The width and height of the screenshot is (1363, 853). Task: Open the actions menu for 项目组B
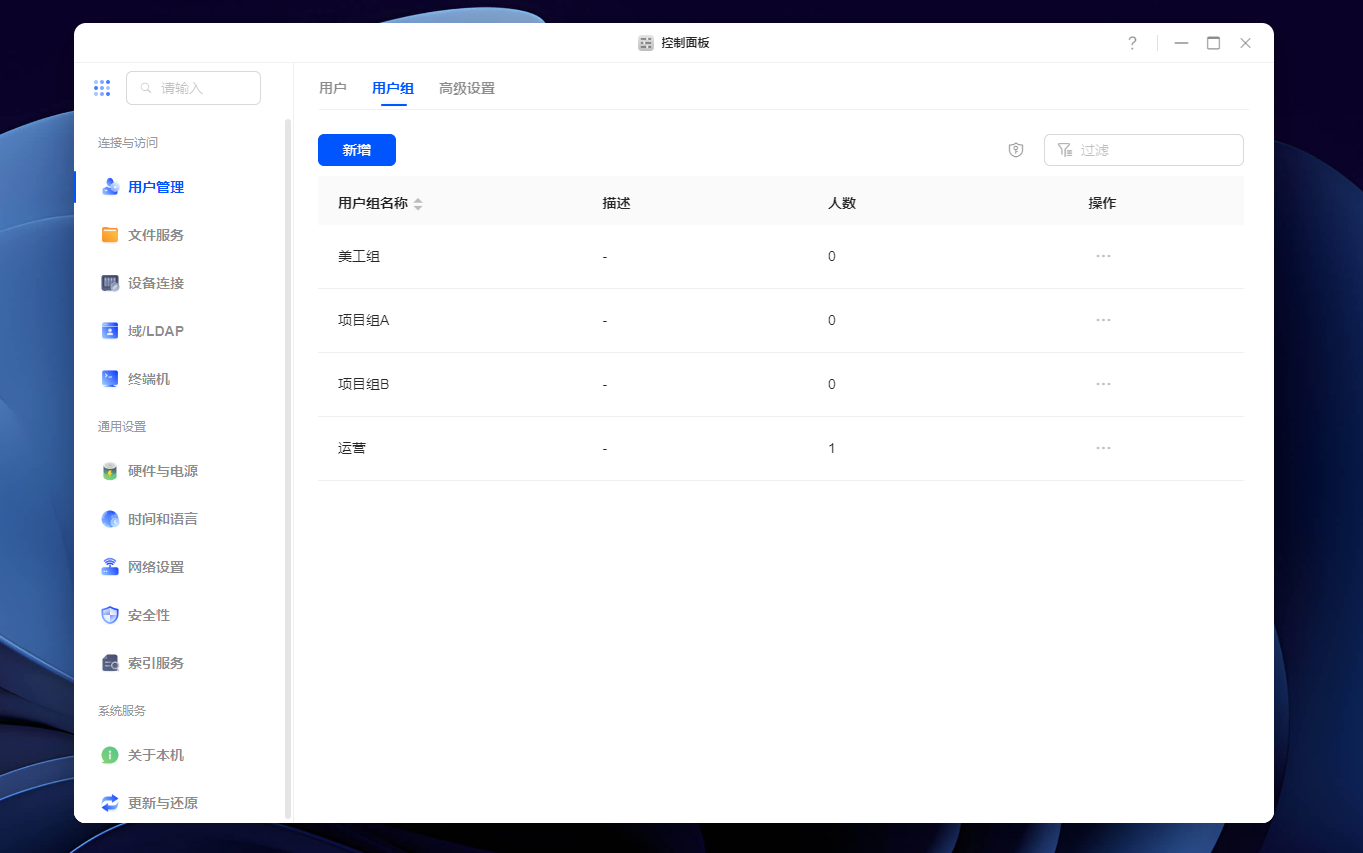pos(1103,384)
